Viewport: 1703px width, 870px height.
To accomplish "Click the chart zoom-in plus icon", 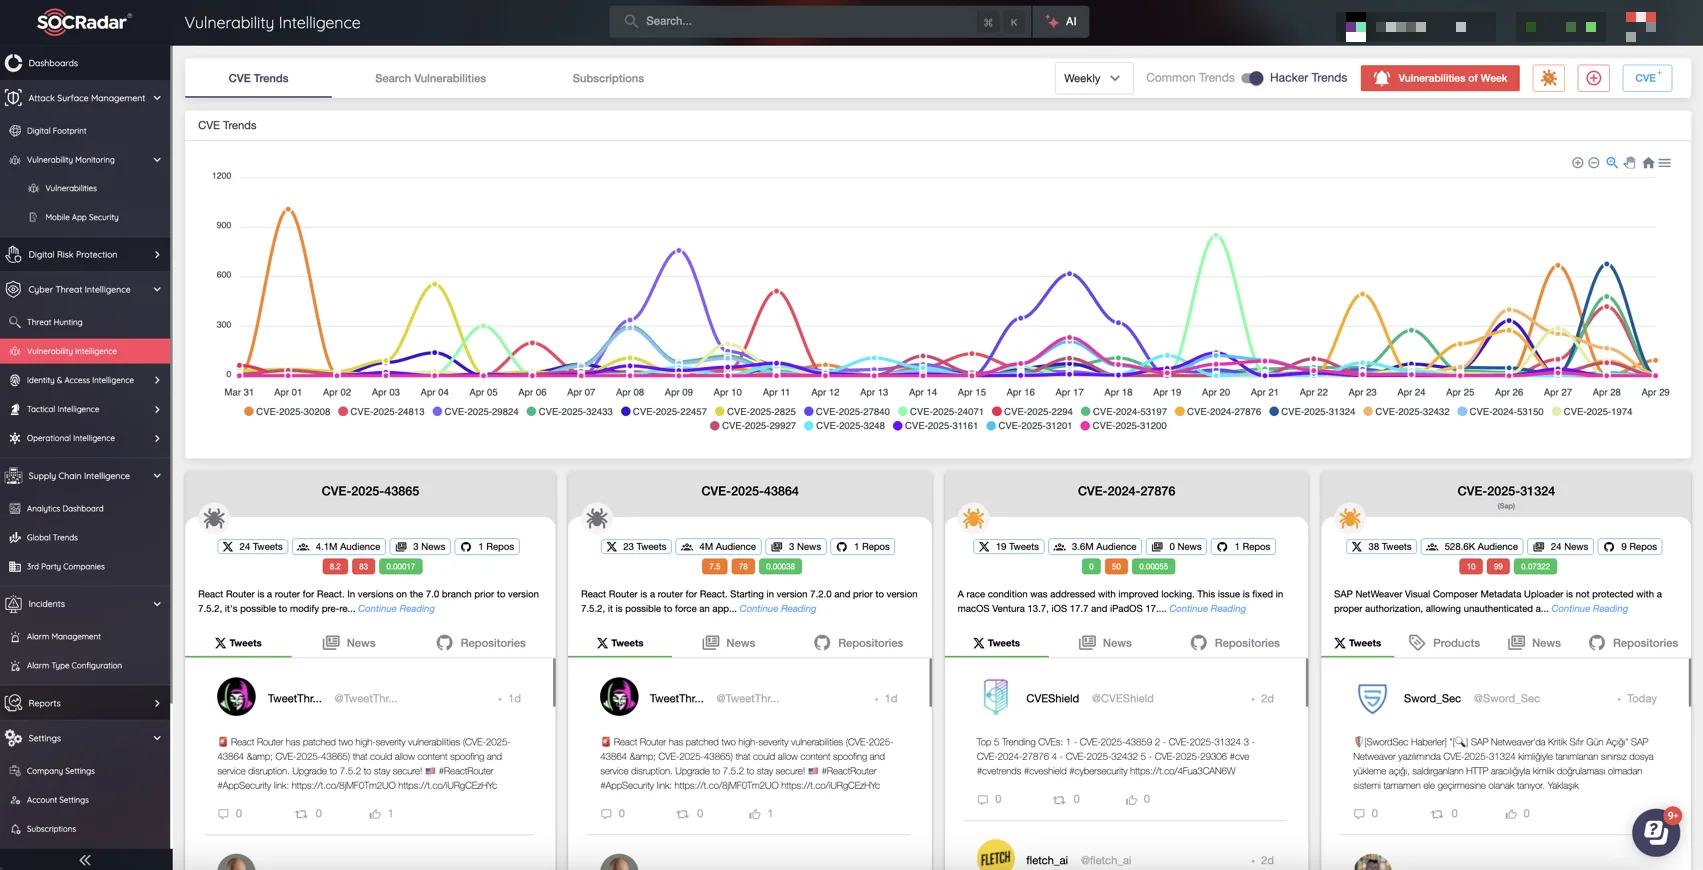I will 1577,163.
